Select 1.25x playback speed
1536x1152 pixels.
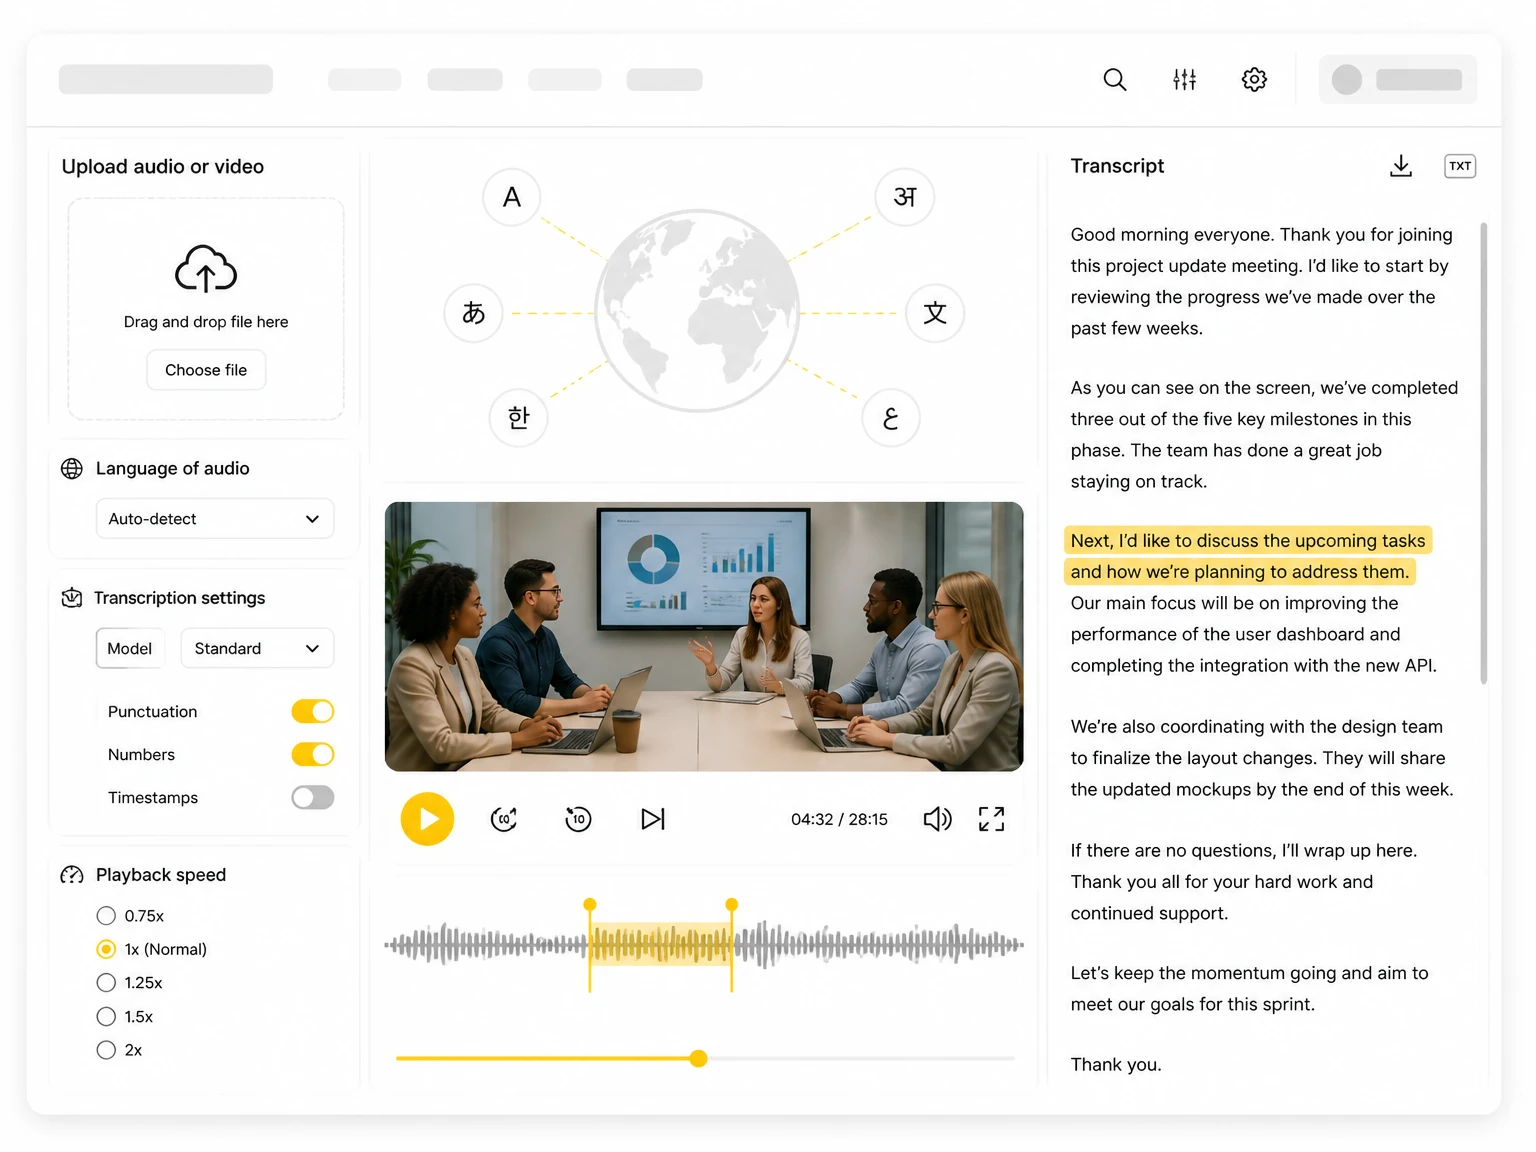(x=106, y=982)
